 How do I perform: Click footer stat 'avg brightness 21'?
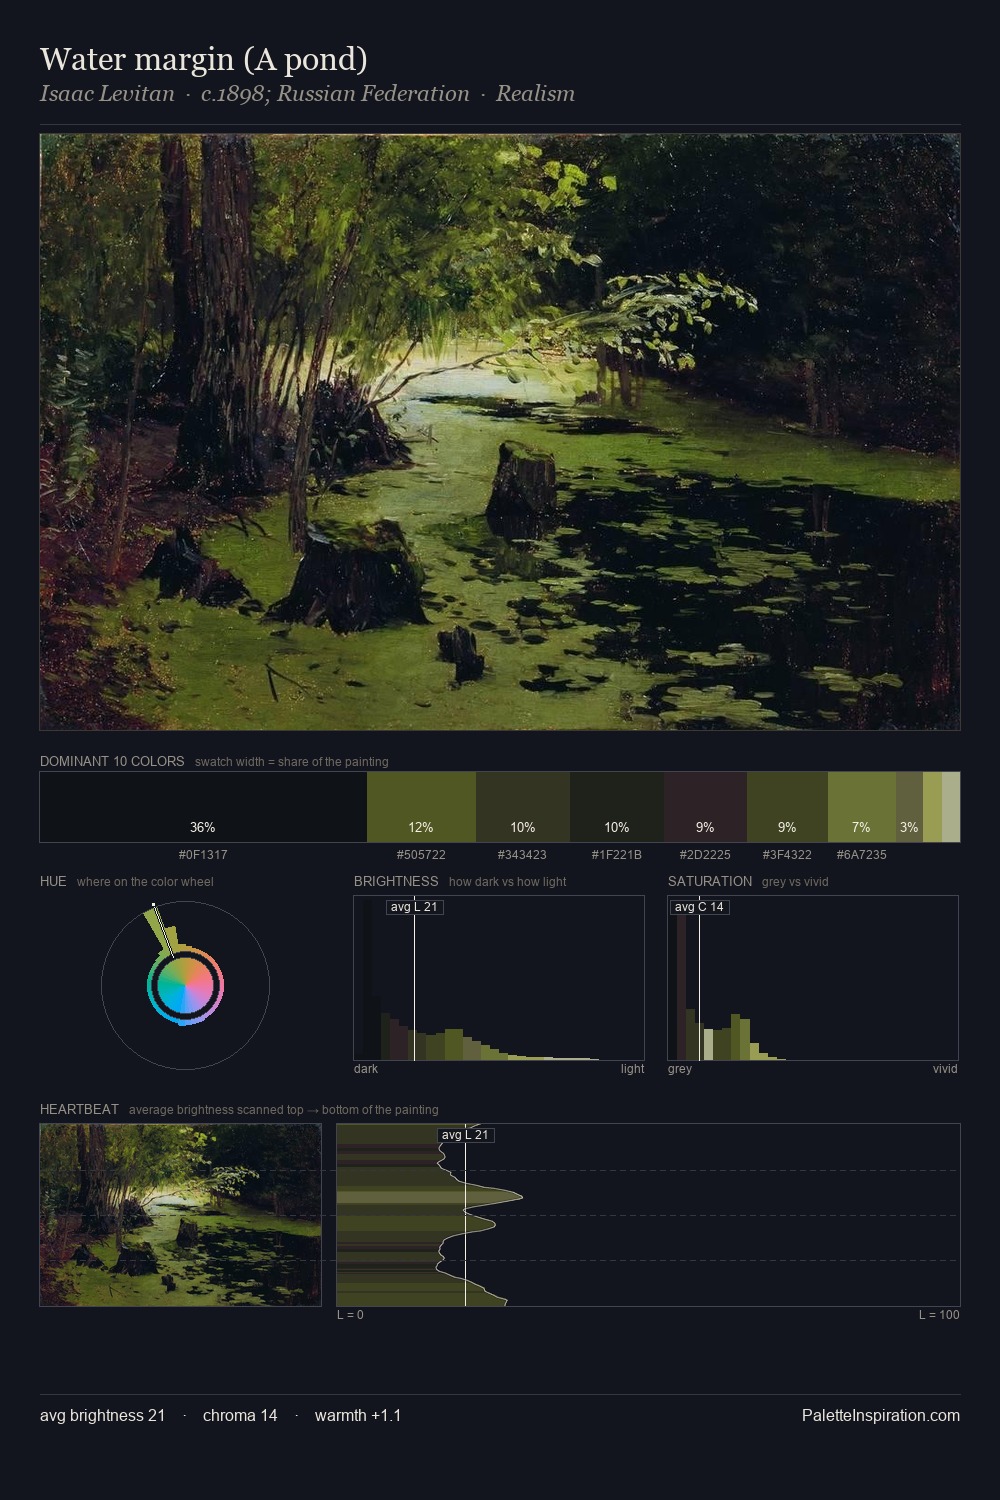click(x=103, y=1415)
